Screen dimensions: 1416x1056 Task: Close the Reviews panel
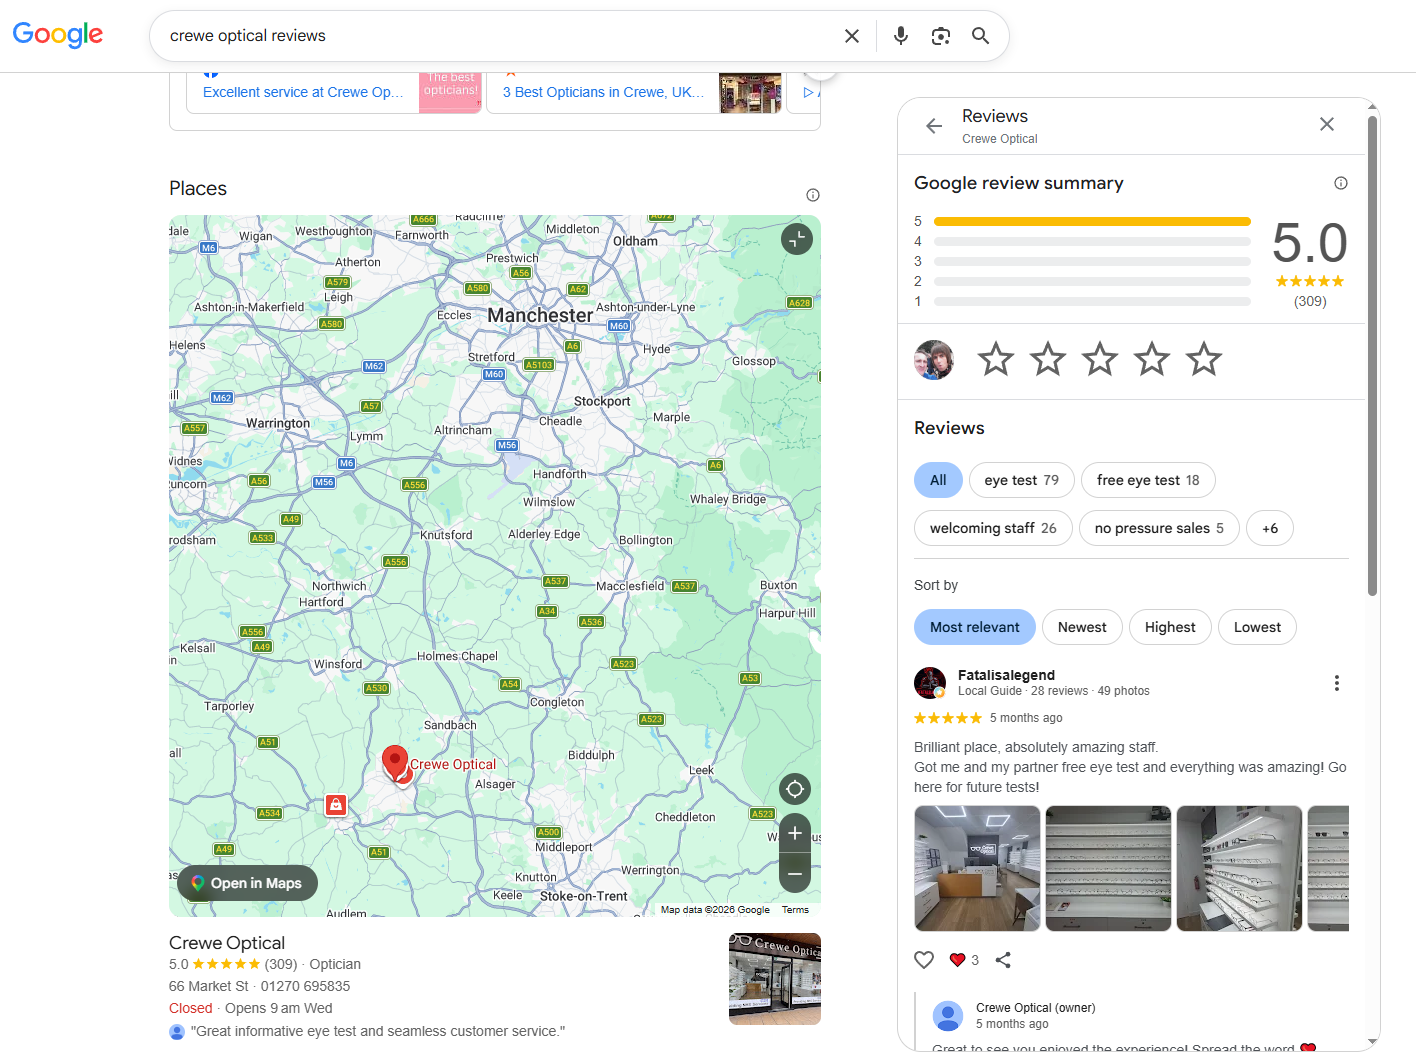point(1327,124)
